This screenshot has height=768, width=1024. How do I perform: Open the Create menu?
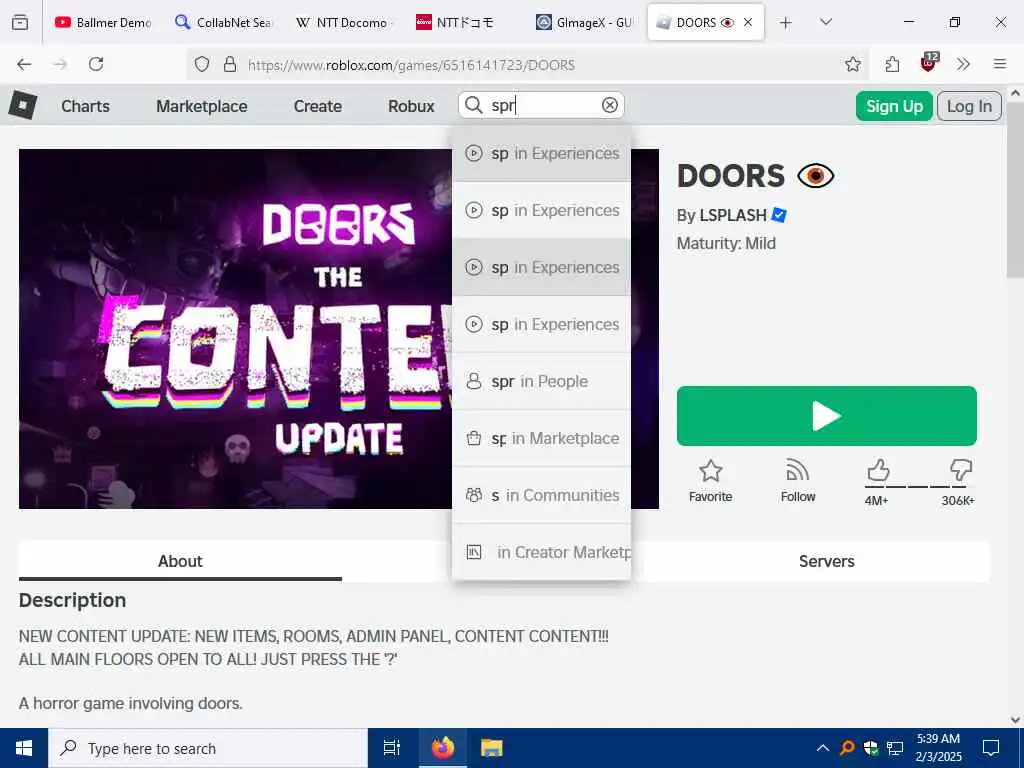[317, 106]
